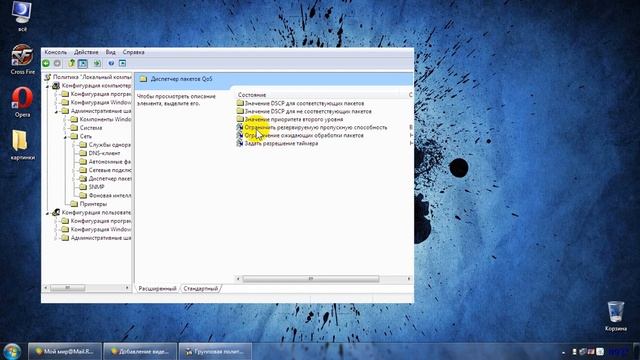Sort by the Состояние column header
640x360 pixels.
(252, 95)
